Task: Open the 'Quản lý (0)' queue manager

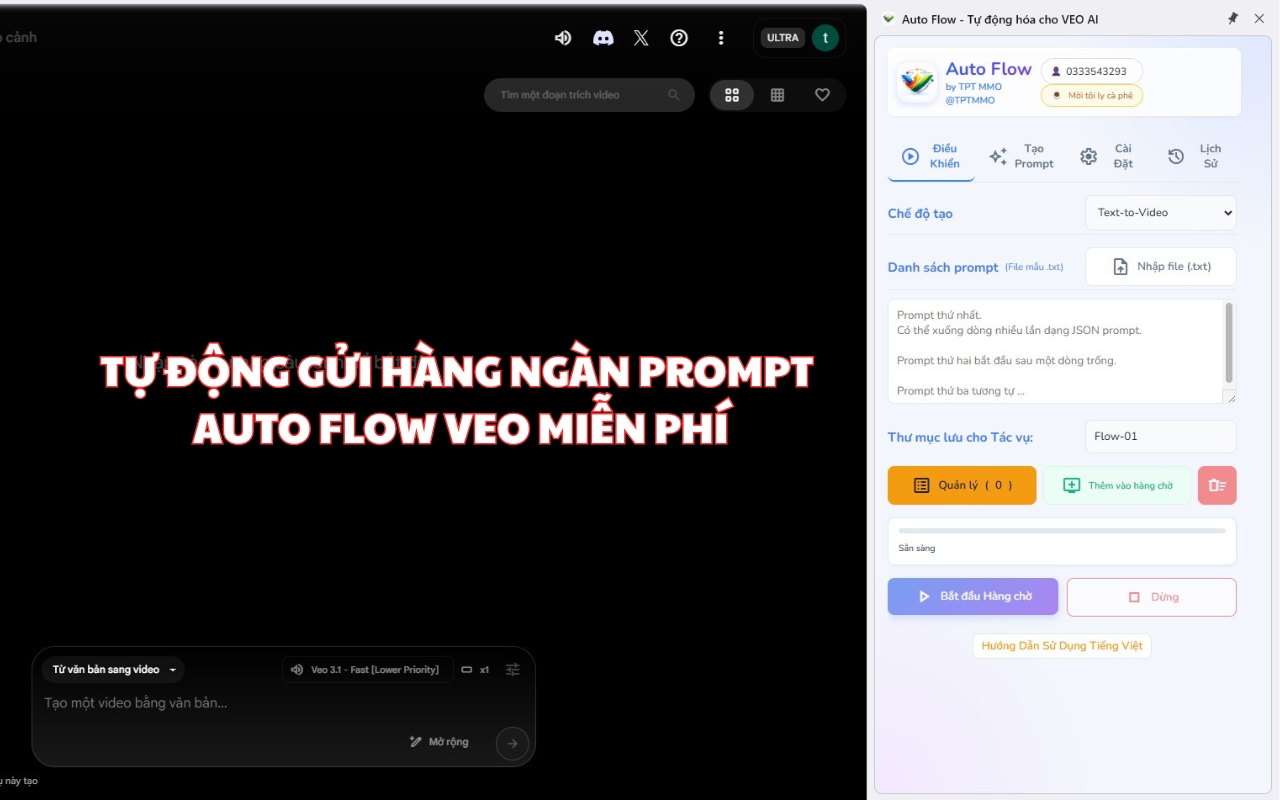Action: click(962, 485)
